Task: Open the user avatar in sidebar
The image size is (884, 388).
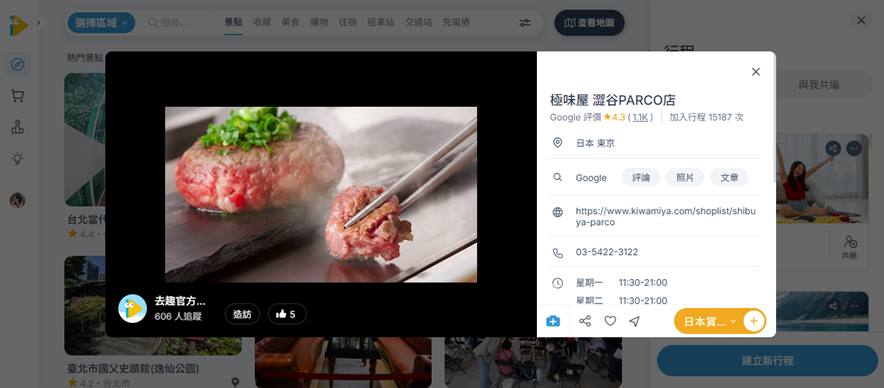Action: tap(17, 200)
